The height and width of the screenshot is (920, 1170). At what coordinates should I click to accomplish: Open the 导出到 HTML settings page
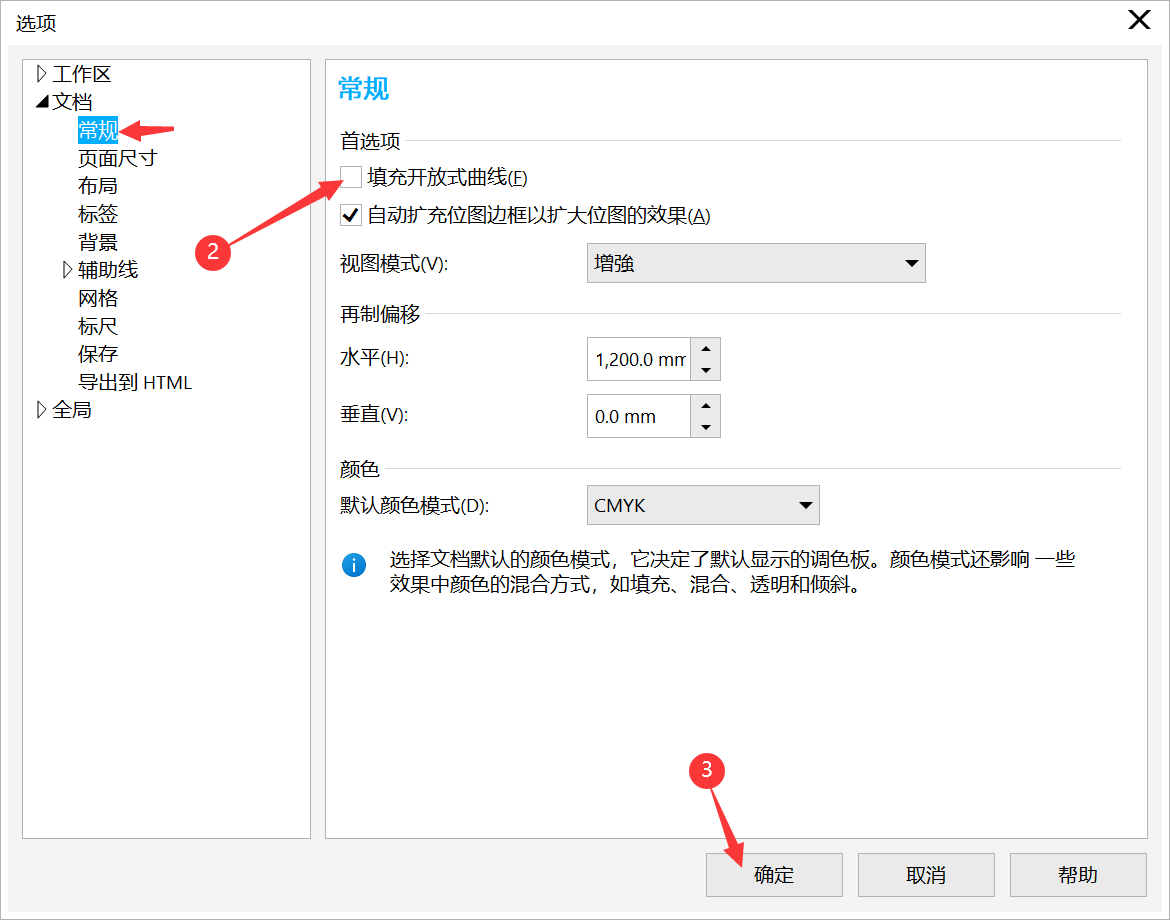136,381
